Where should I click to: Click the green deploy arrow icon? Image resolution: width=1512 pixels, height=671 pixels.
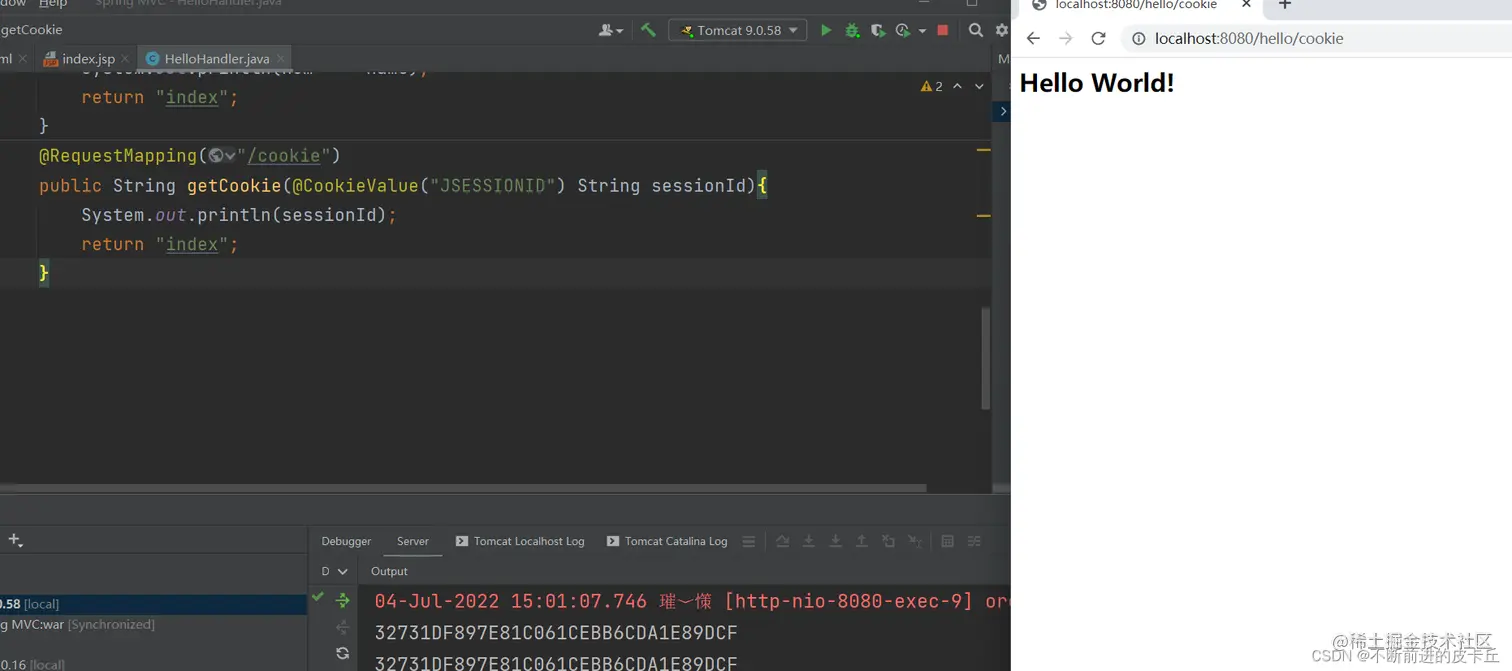coord(342,601)
